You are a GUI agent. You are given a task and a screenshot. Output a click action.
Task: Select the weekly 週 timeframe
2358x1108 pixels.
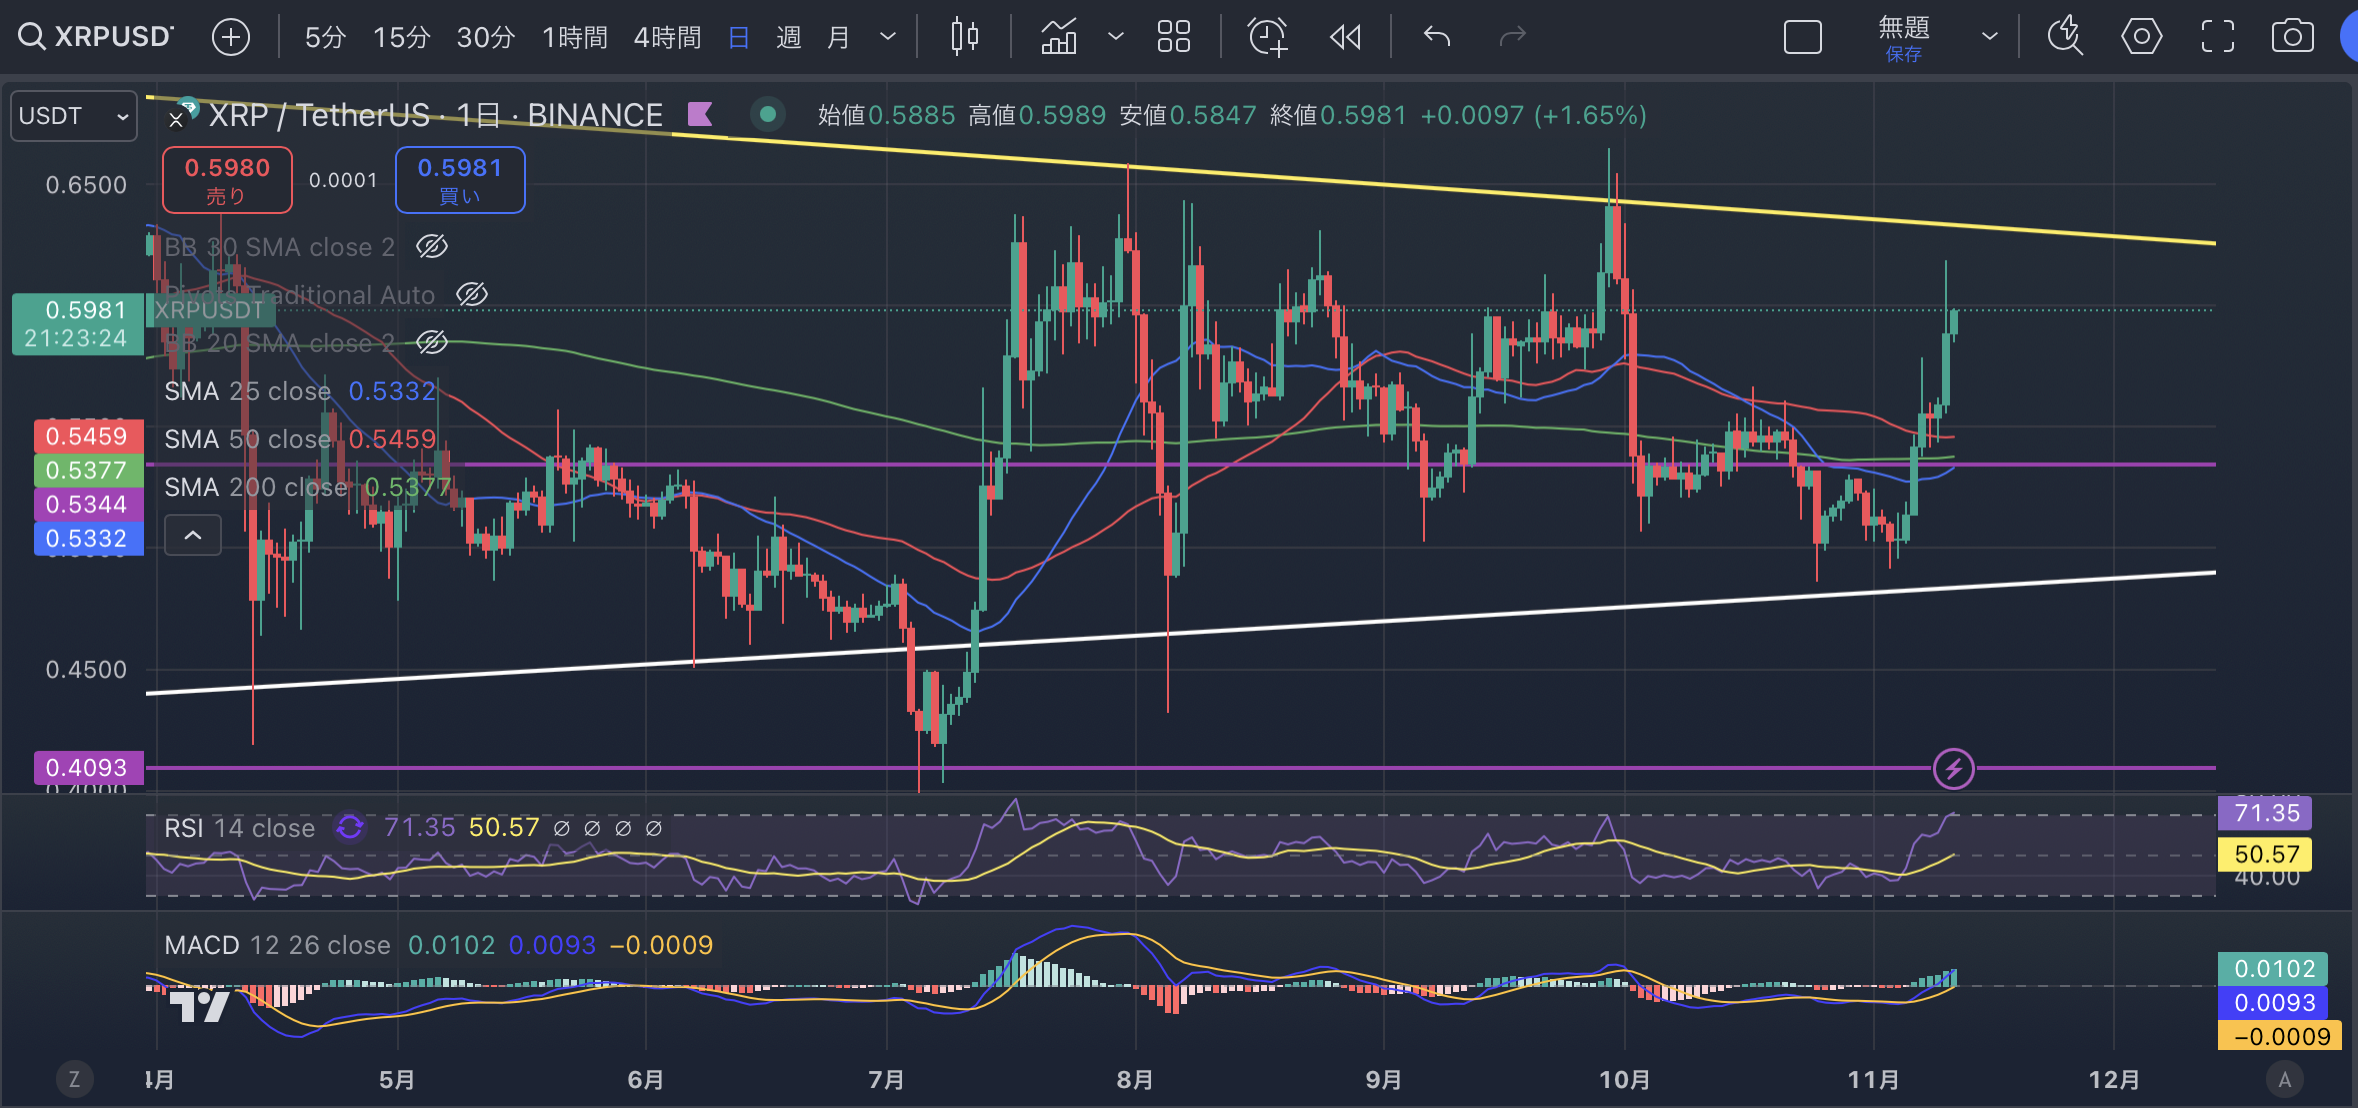pos(789,37)
